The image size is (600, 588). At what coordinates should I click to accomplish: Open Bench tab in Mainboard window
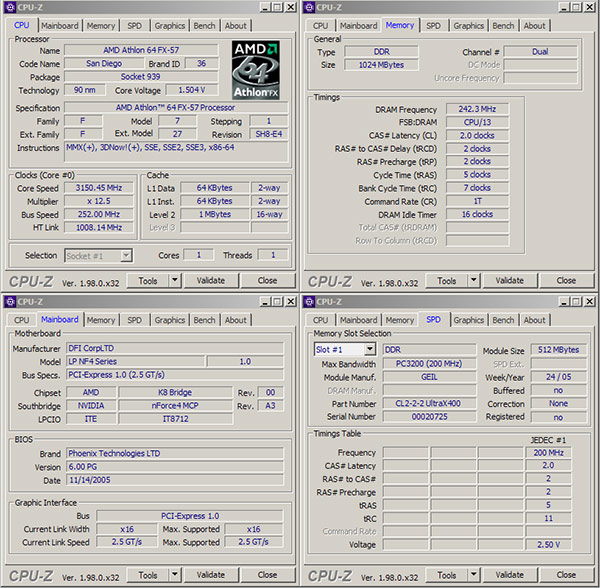tap(204, 320)
